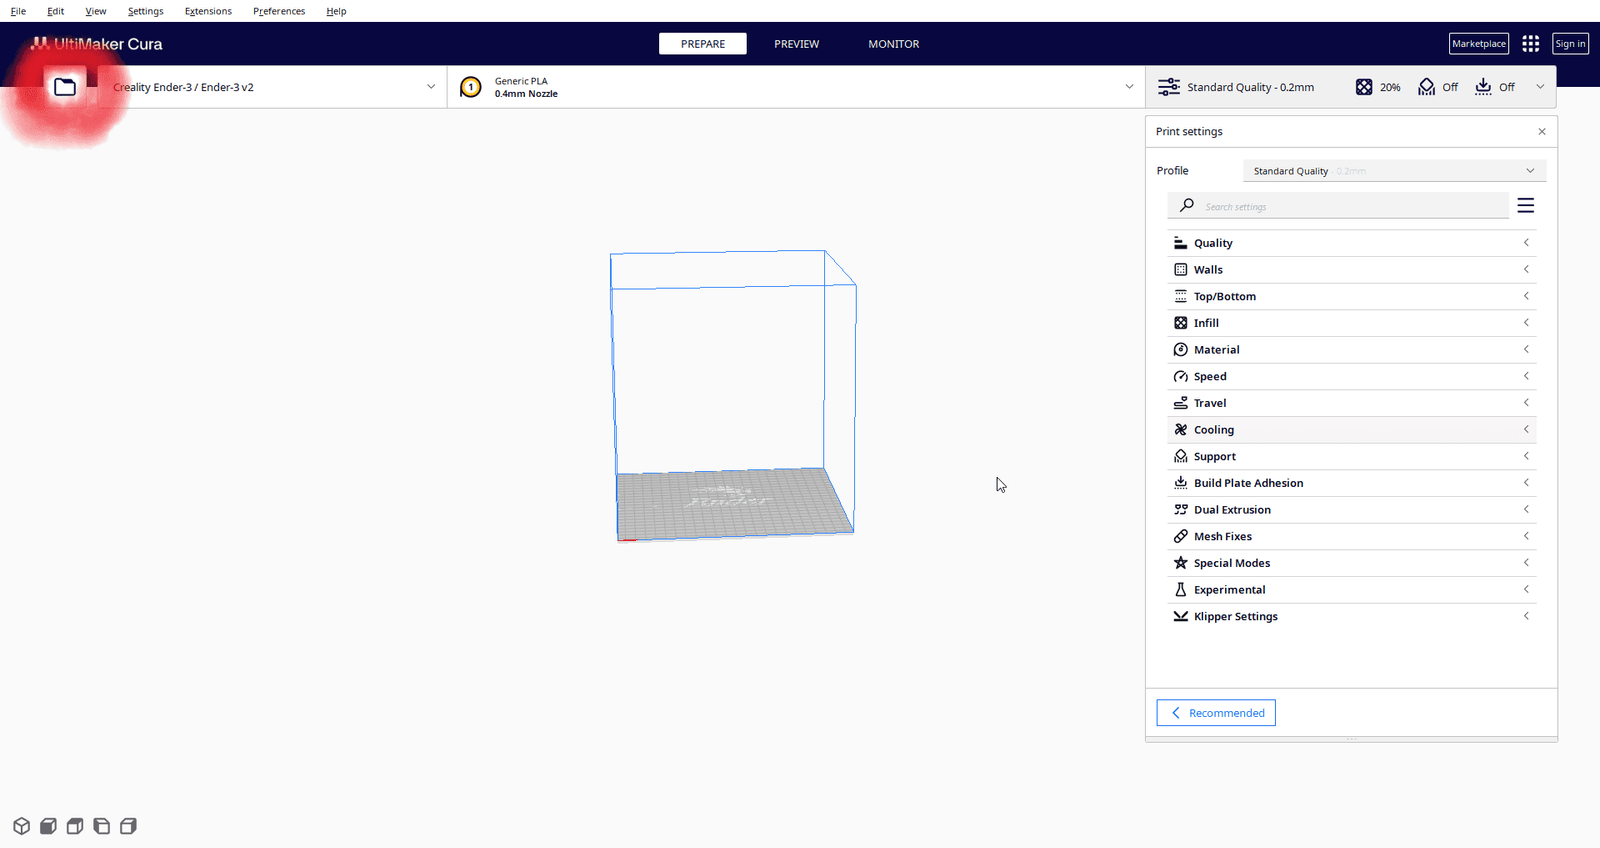1600x848 pixels.
Task: Click the support Off icon in header
Action: tap(1427, 87)
